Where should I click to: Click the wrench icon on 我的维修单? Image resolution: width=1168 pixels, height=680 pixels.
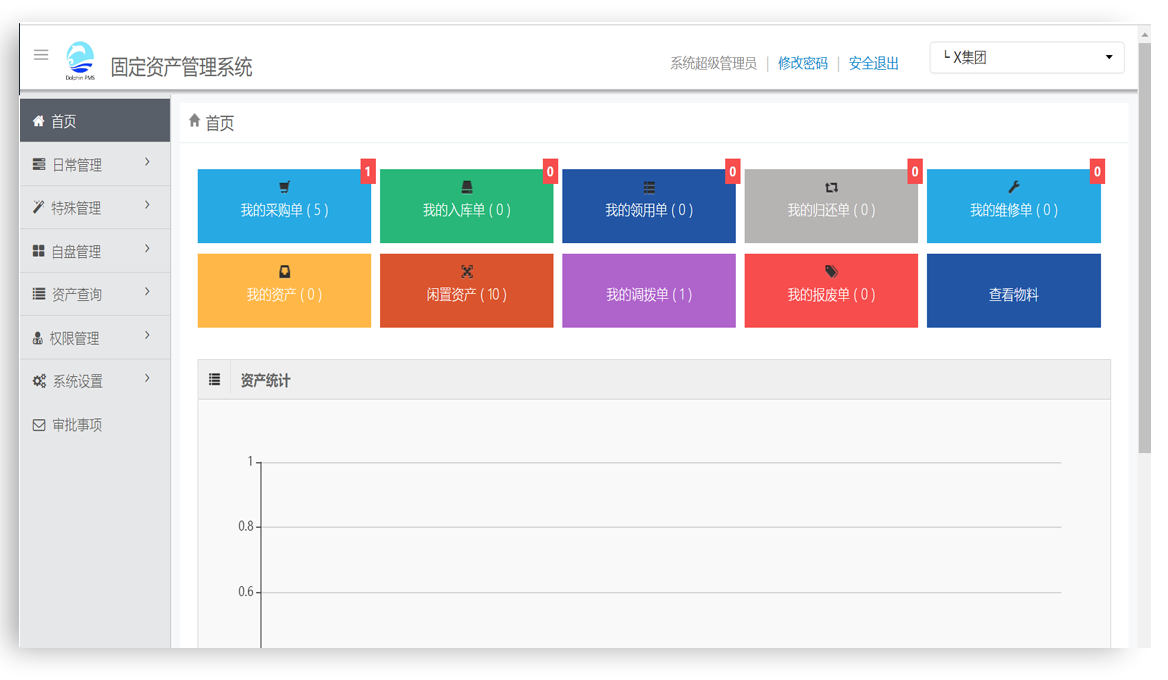(1013, 187)
